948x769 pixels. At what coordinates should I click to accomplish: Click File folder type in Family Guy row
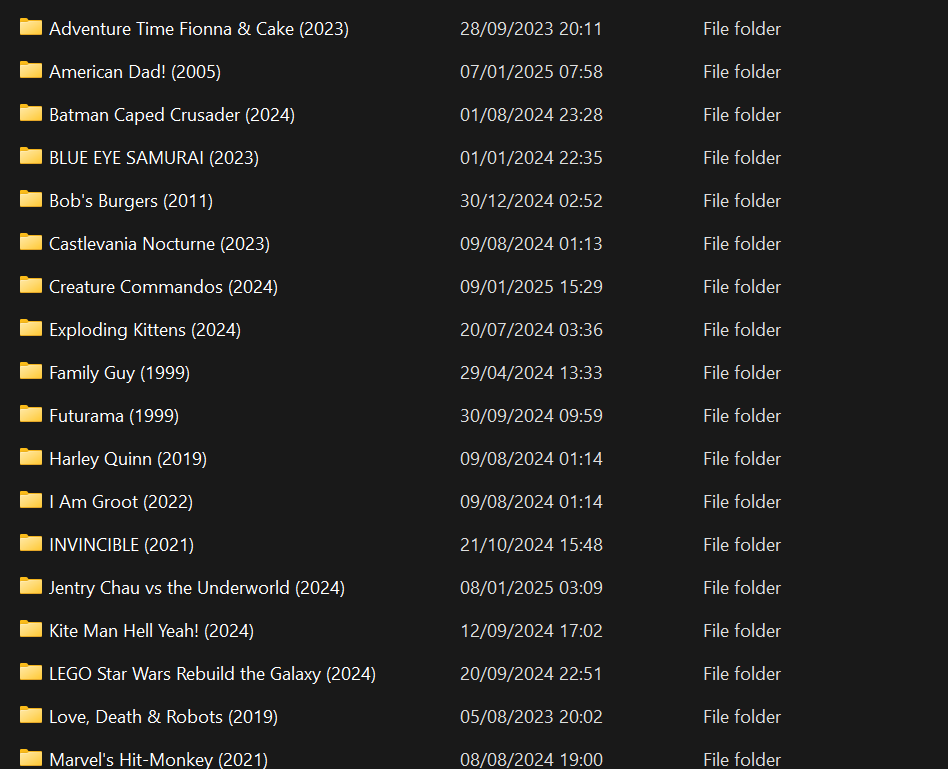(x=742, y=373)
